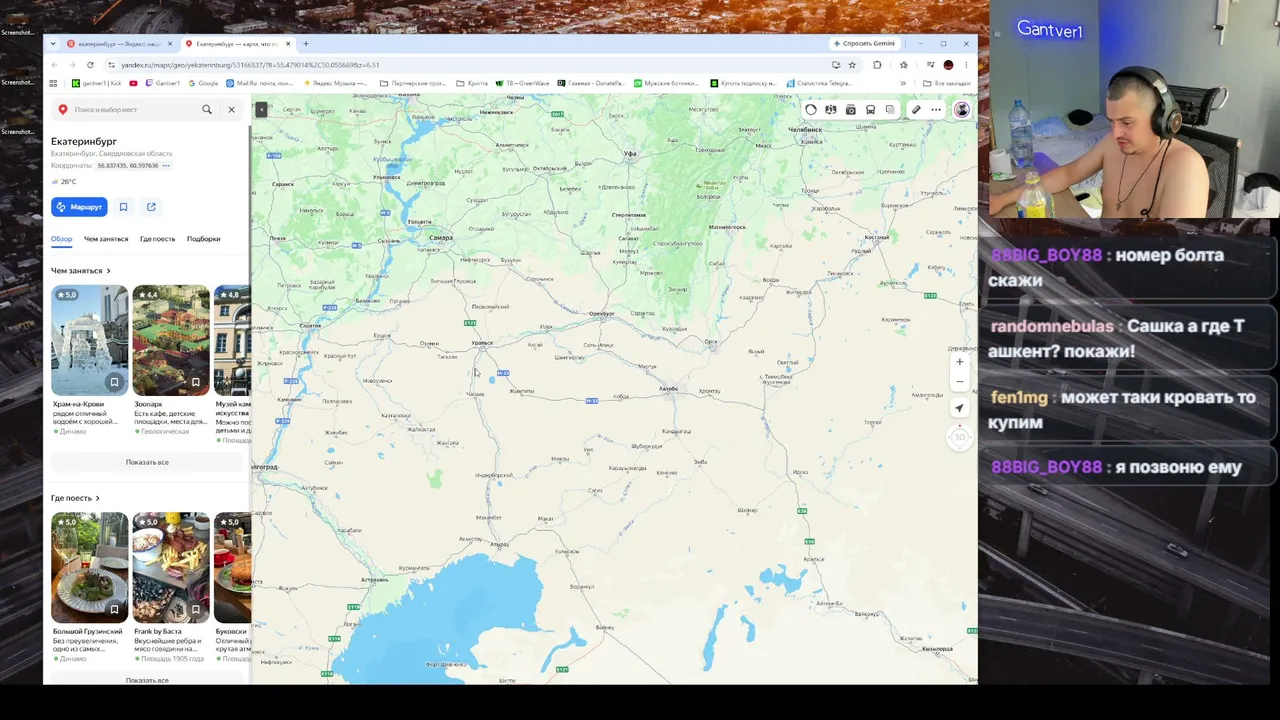Bookmark this page with the star icon

click(x=852, y=65)
